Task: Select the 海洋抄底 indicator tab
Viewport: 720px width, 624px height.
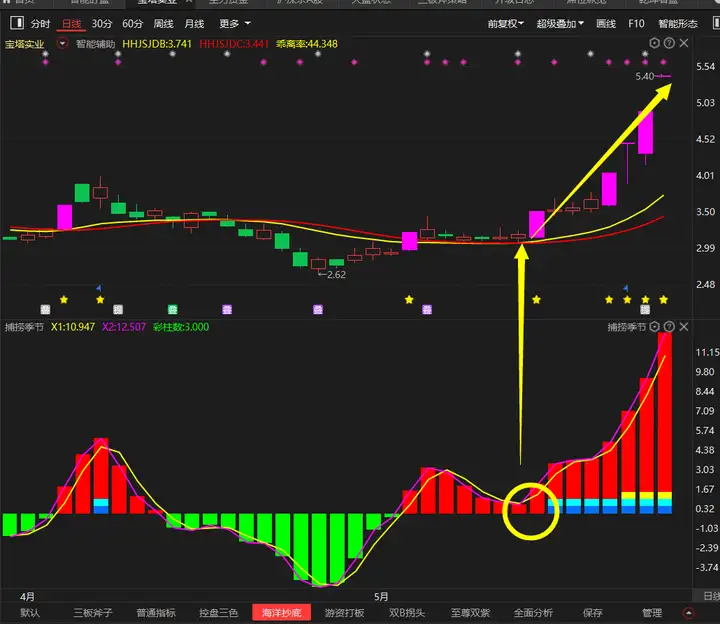Action: [x=281, y=612]
